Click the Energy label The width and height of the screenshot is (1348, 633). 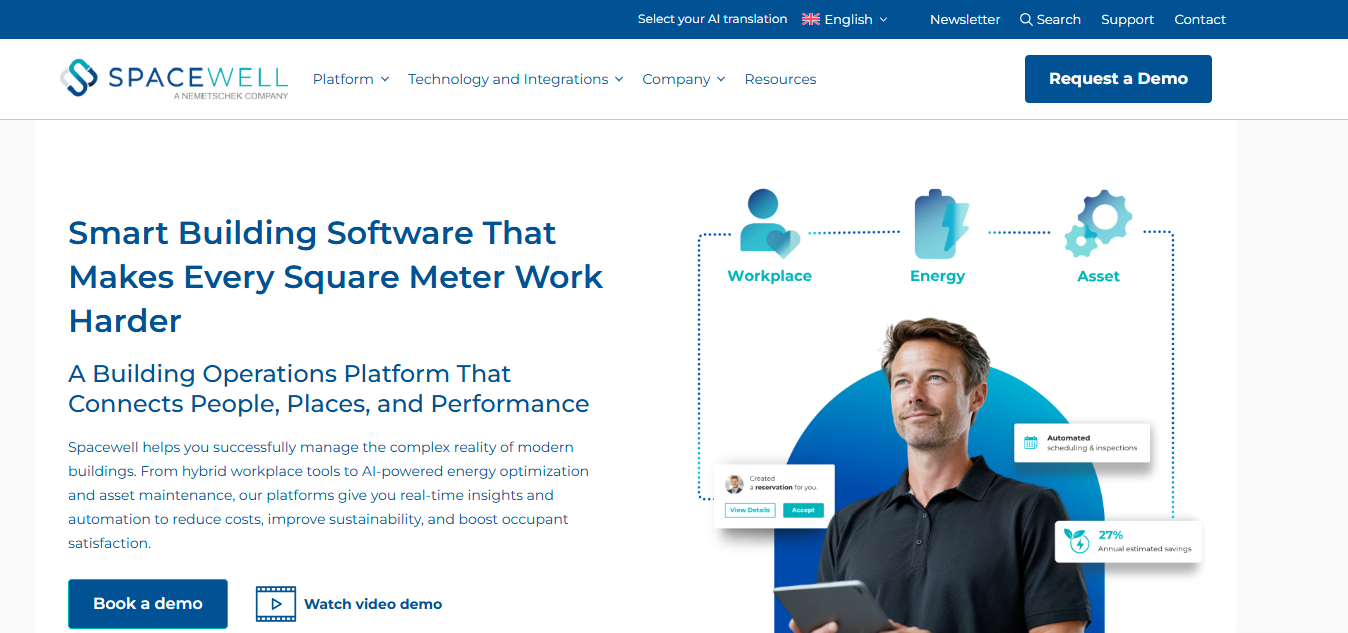click(938, 276)
